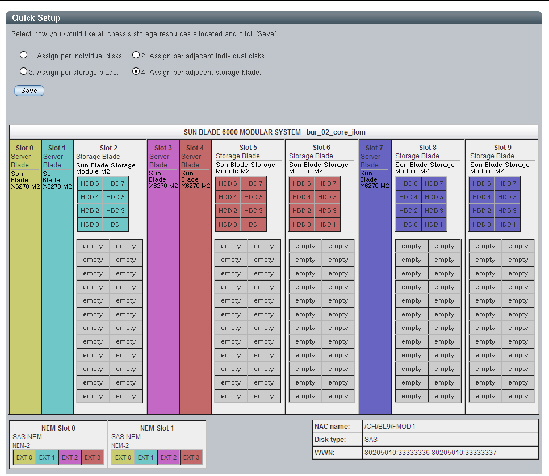Viewport: 549px width, 476px height.
Task: Click the yellow EXT 0 port in NEM Slot 1
Action: tap(123, 457)
